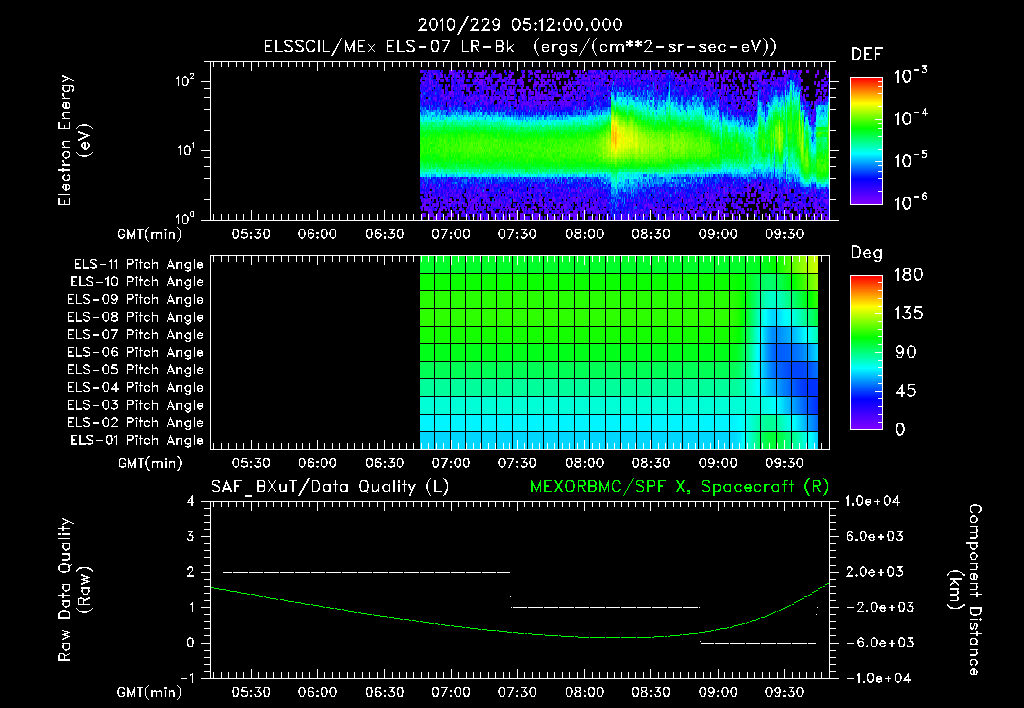Click GMT(min) label under the spectrogram panel
This screenshot has height=708, width=1024.
point(150,234)
